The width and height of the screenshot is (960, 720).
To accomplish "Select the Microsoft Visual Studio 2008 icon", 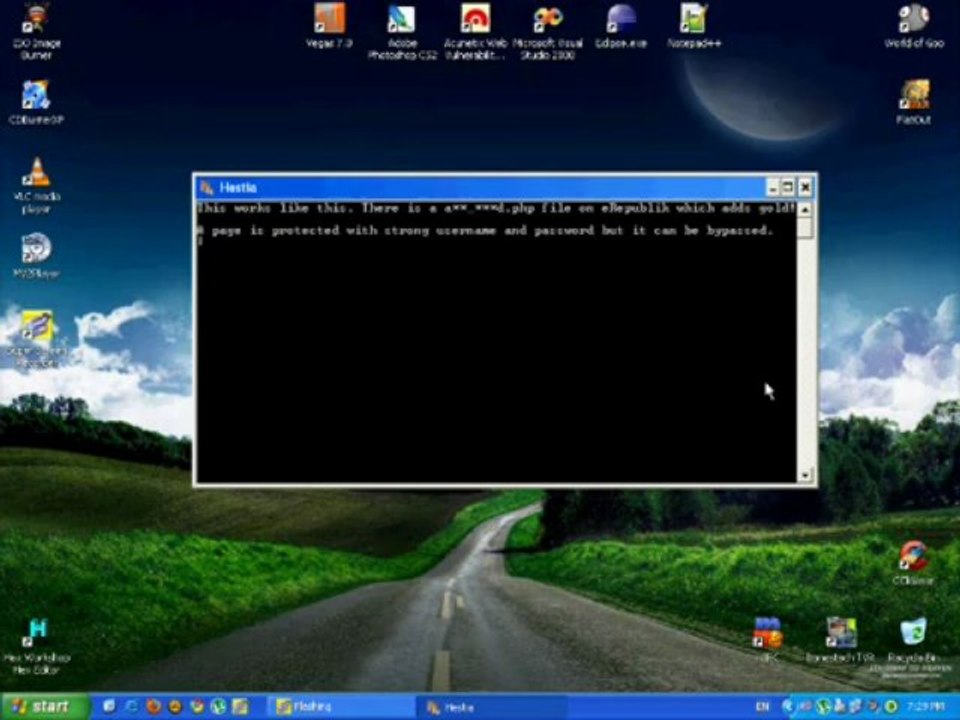I will click(547, 32).
